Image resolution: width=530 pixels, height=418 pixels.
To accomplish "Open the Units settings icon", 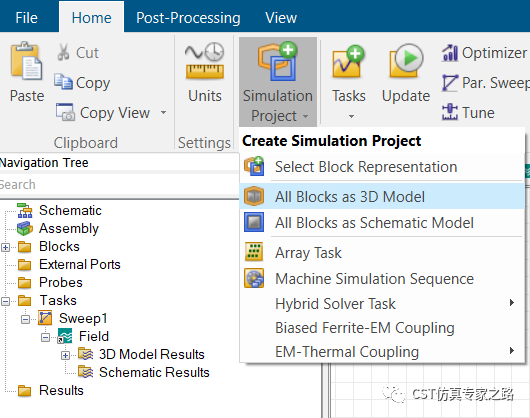I will point(204,61).
